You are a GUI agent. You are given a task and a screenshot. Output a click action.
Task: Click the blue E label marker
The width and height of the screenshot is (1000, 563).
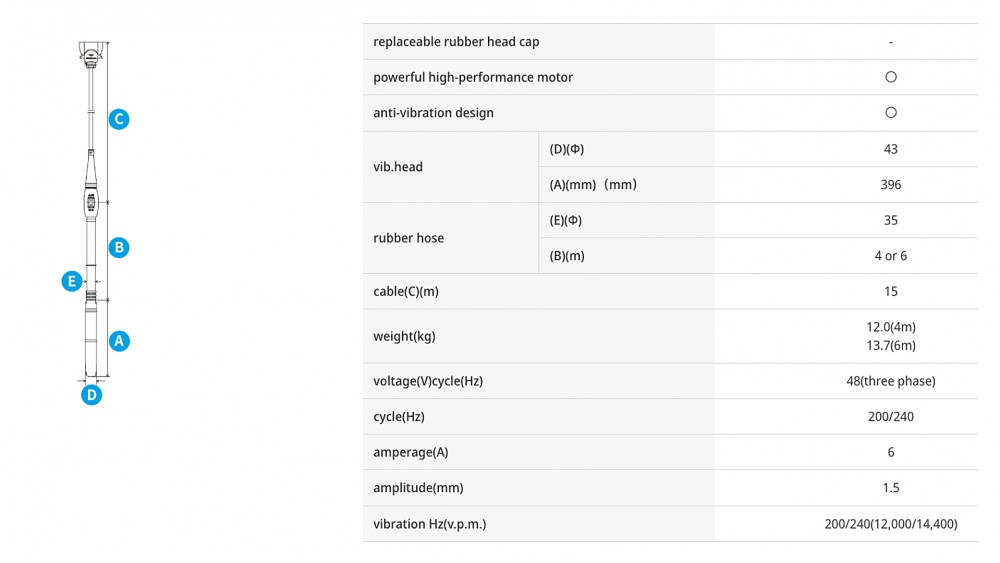(72, 281)
